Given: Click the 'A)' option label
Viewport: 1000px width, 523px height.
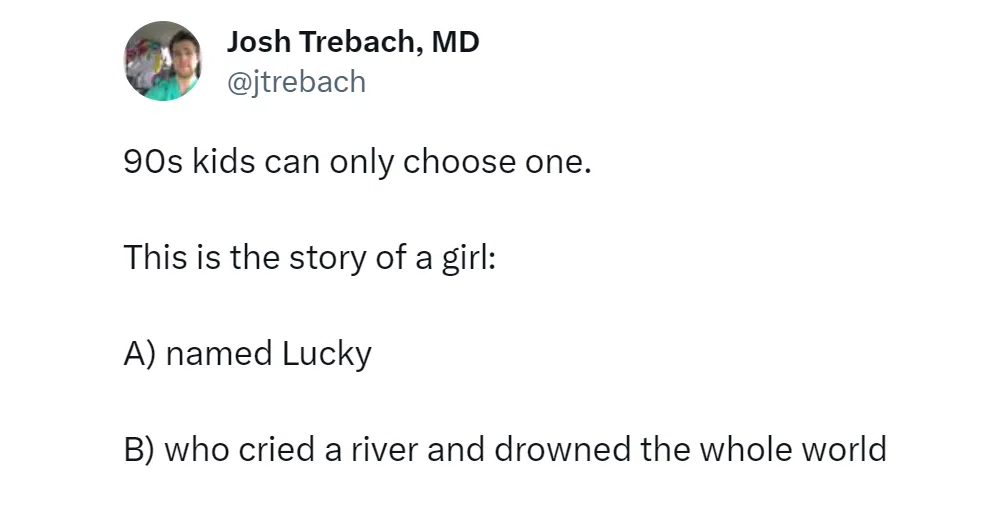Looking at the screenshot, I should pos(140,354).
